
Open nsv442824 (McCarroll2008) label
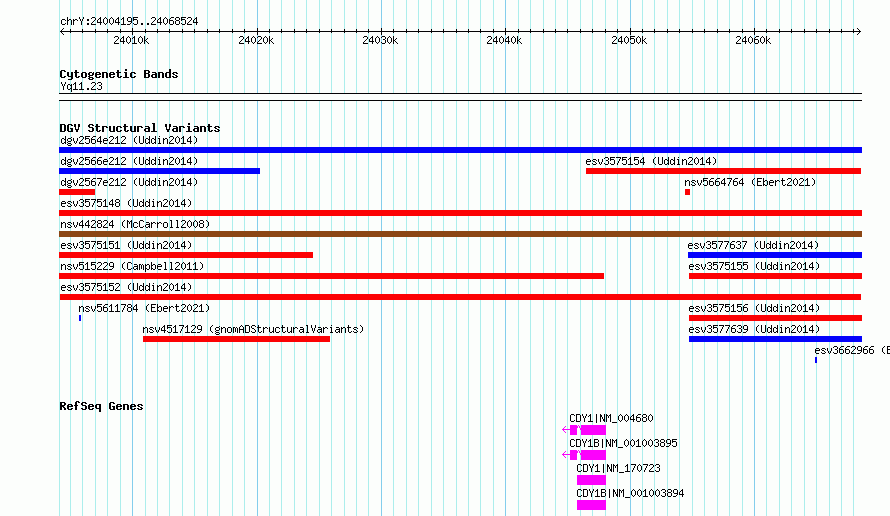(135, 224)
